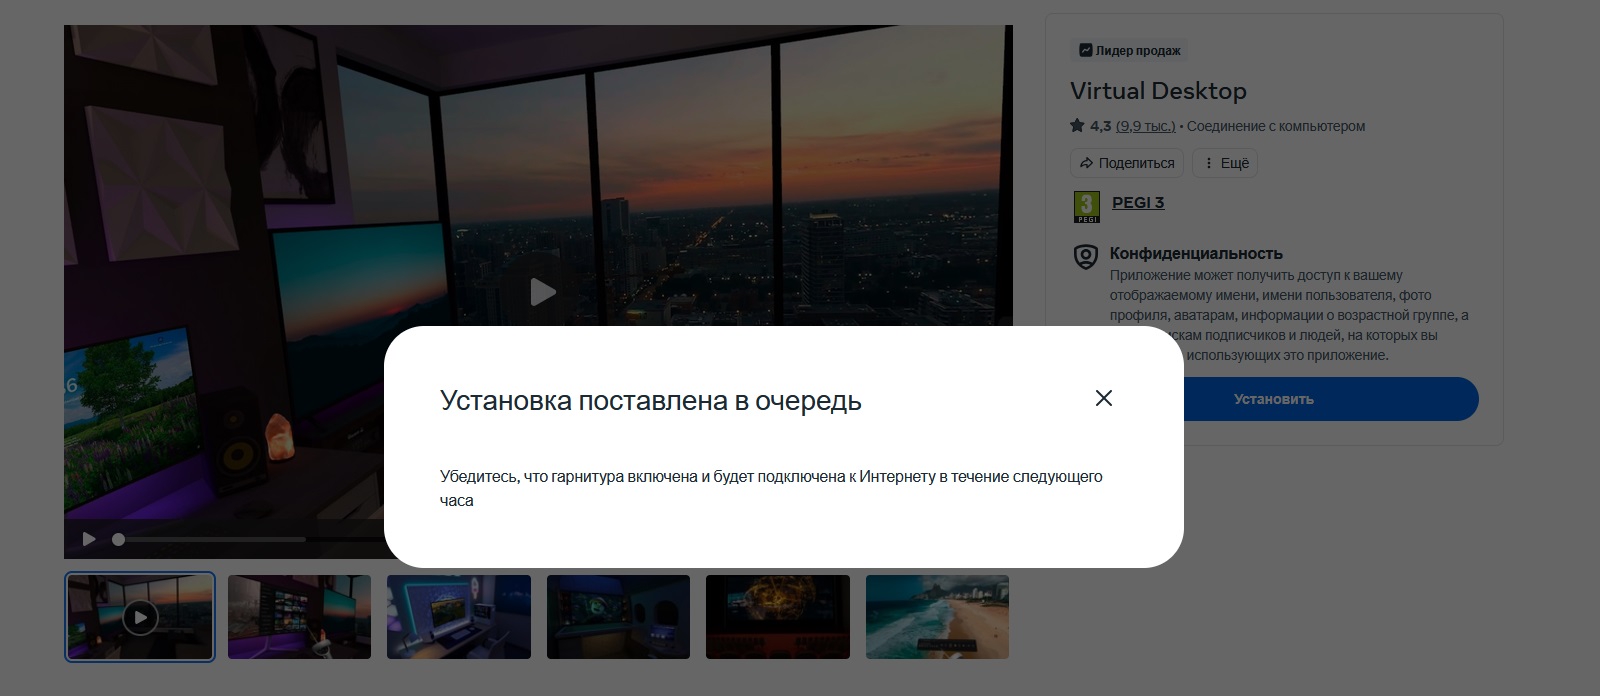The height and width of the screenshot is (696, 1600).
Task: Click the play button in video control bar
Action: point(89,539)
